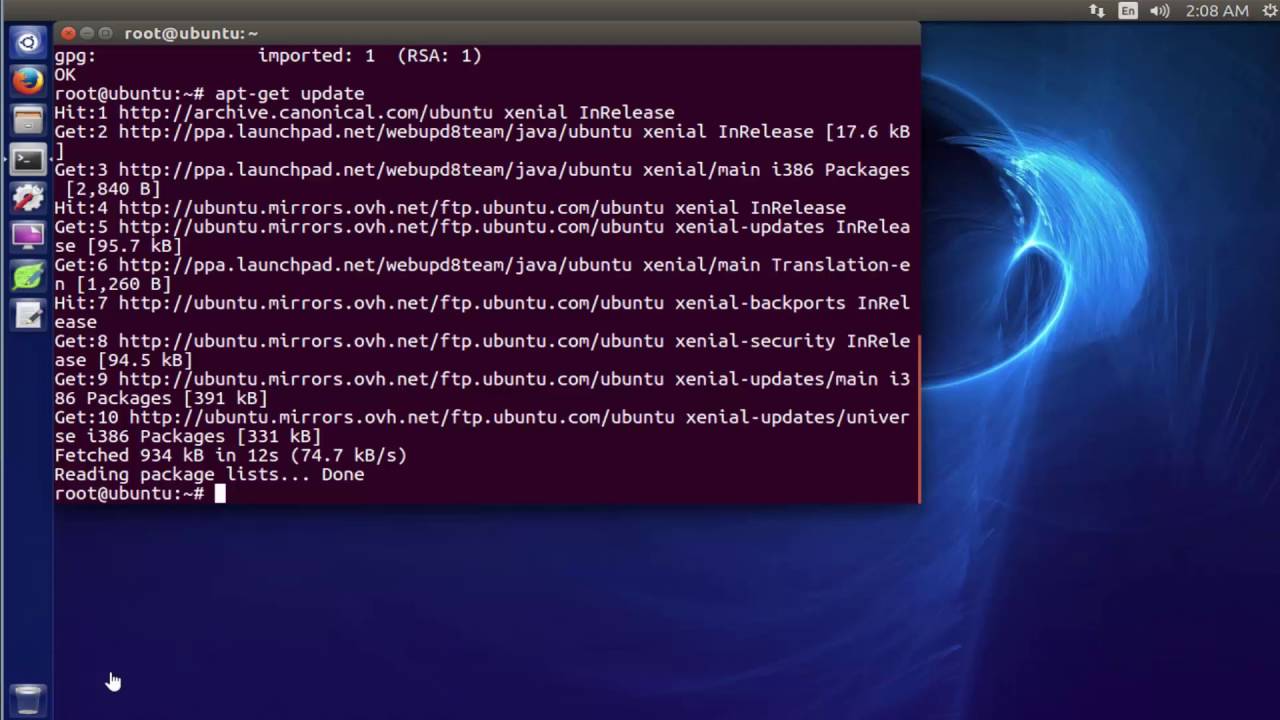Open the network connections indicator

click(x=1097, y=11)
